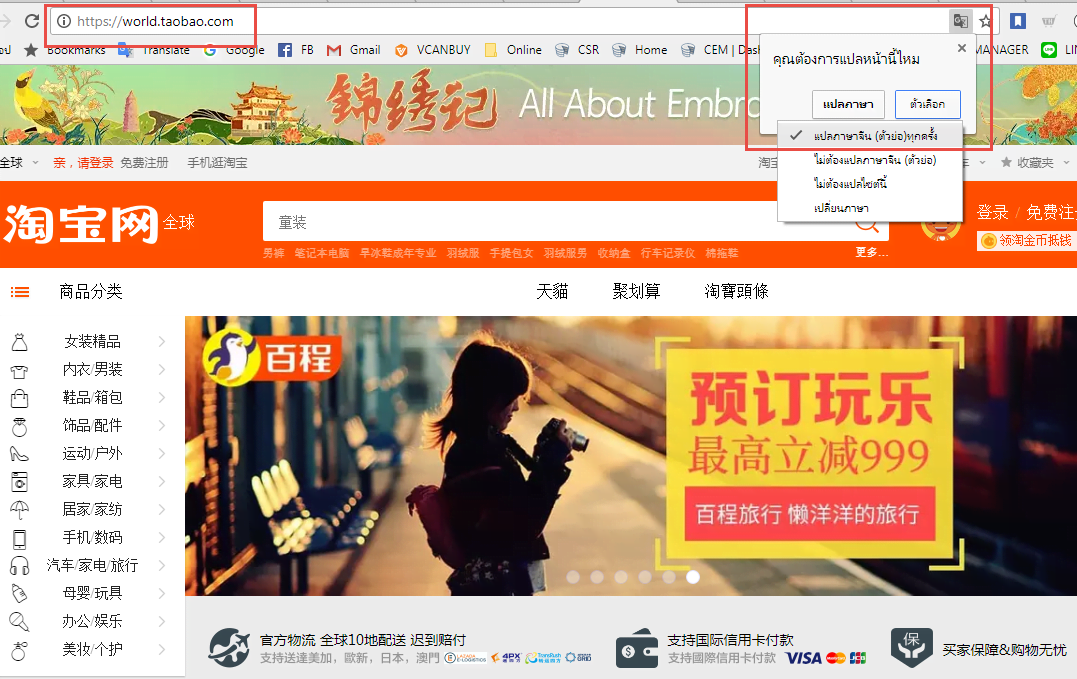Show more hot searches via 更多...
Viewport: 1077px width, 679px height.
(x=872, y=253)
